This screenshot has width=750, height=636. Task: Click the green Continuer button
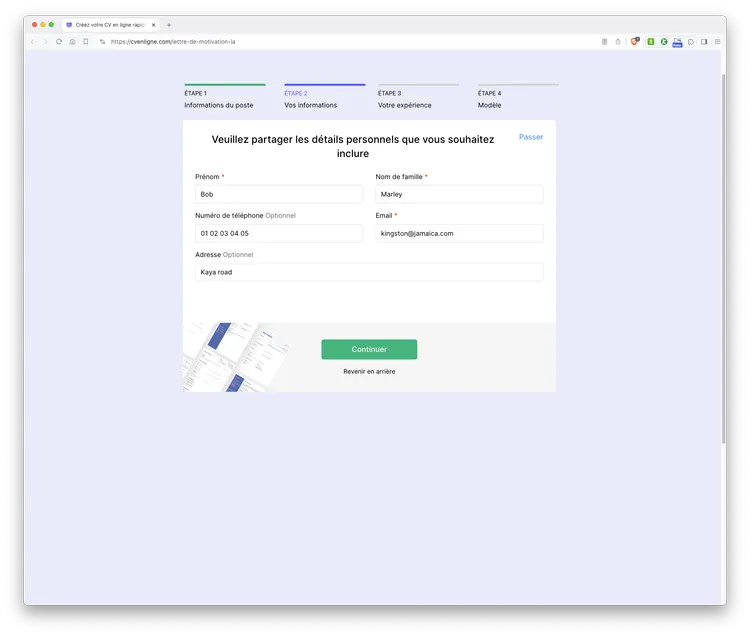pos(369,349)
